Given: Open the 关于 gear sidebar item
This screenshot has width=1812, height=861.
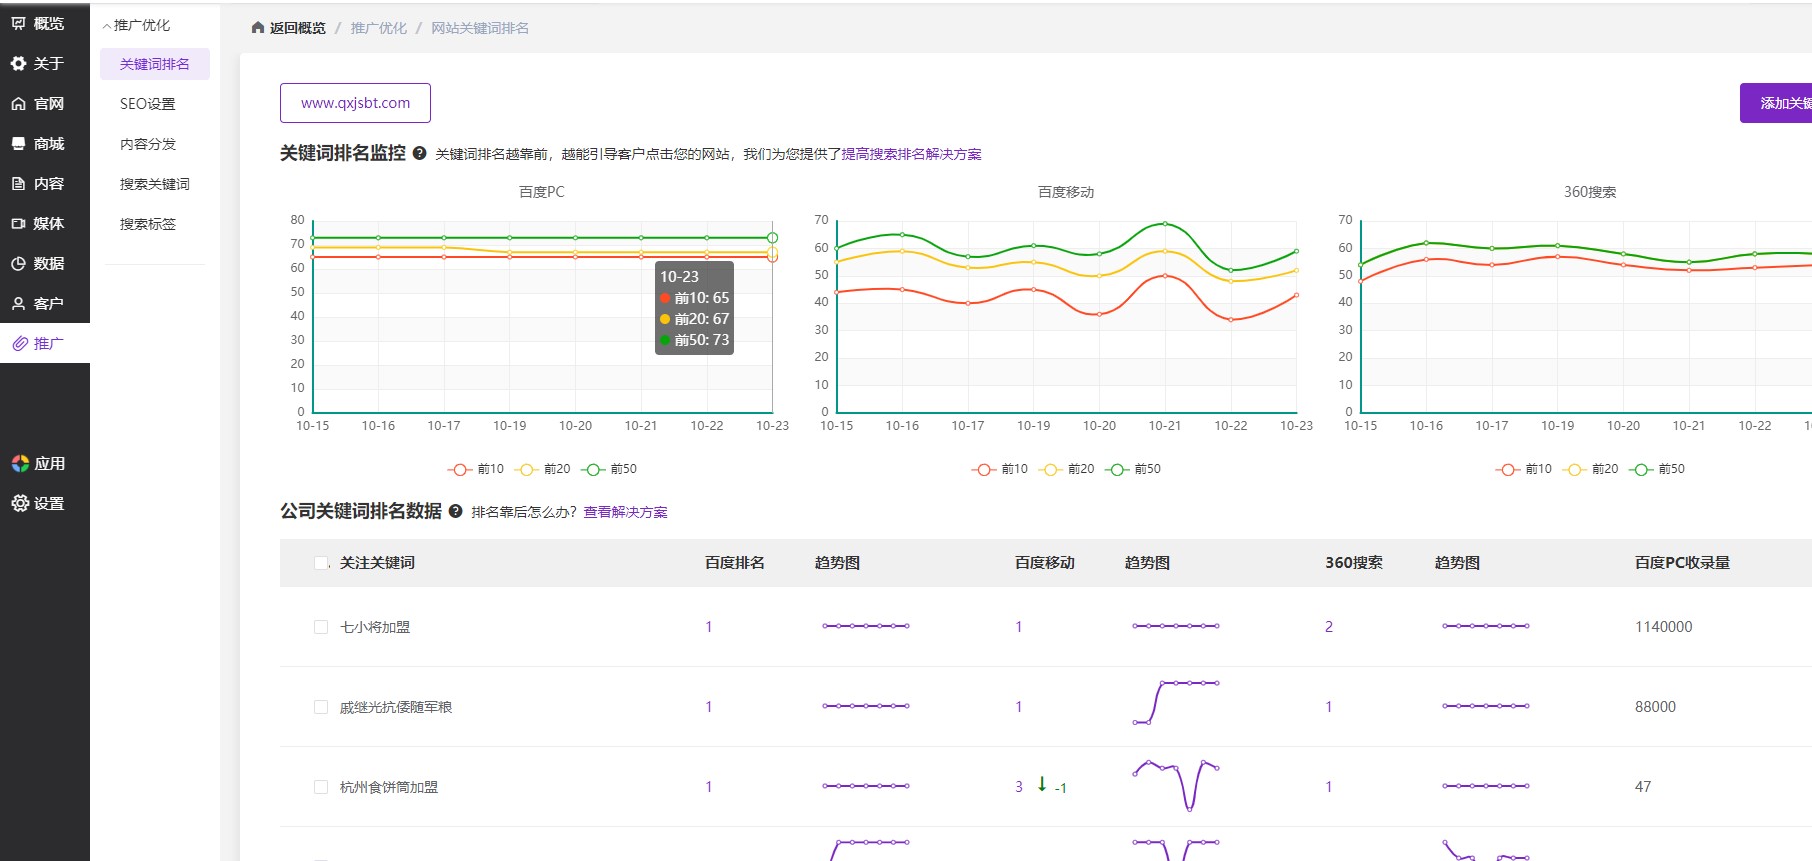Looking at the screenshot, I should [x=45, y=63].
